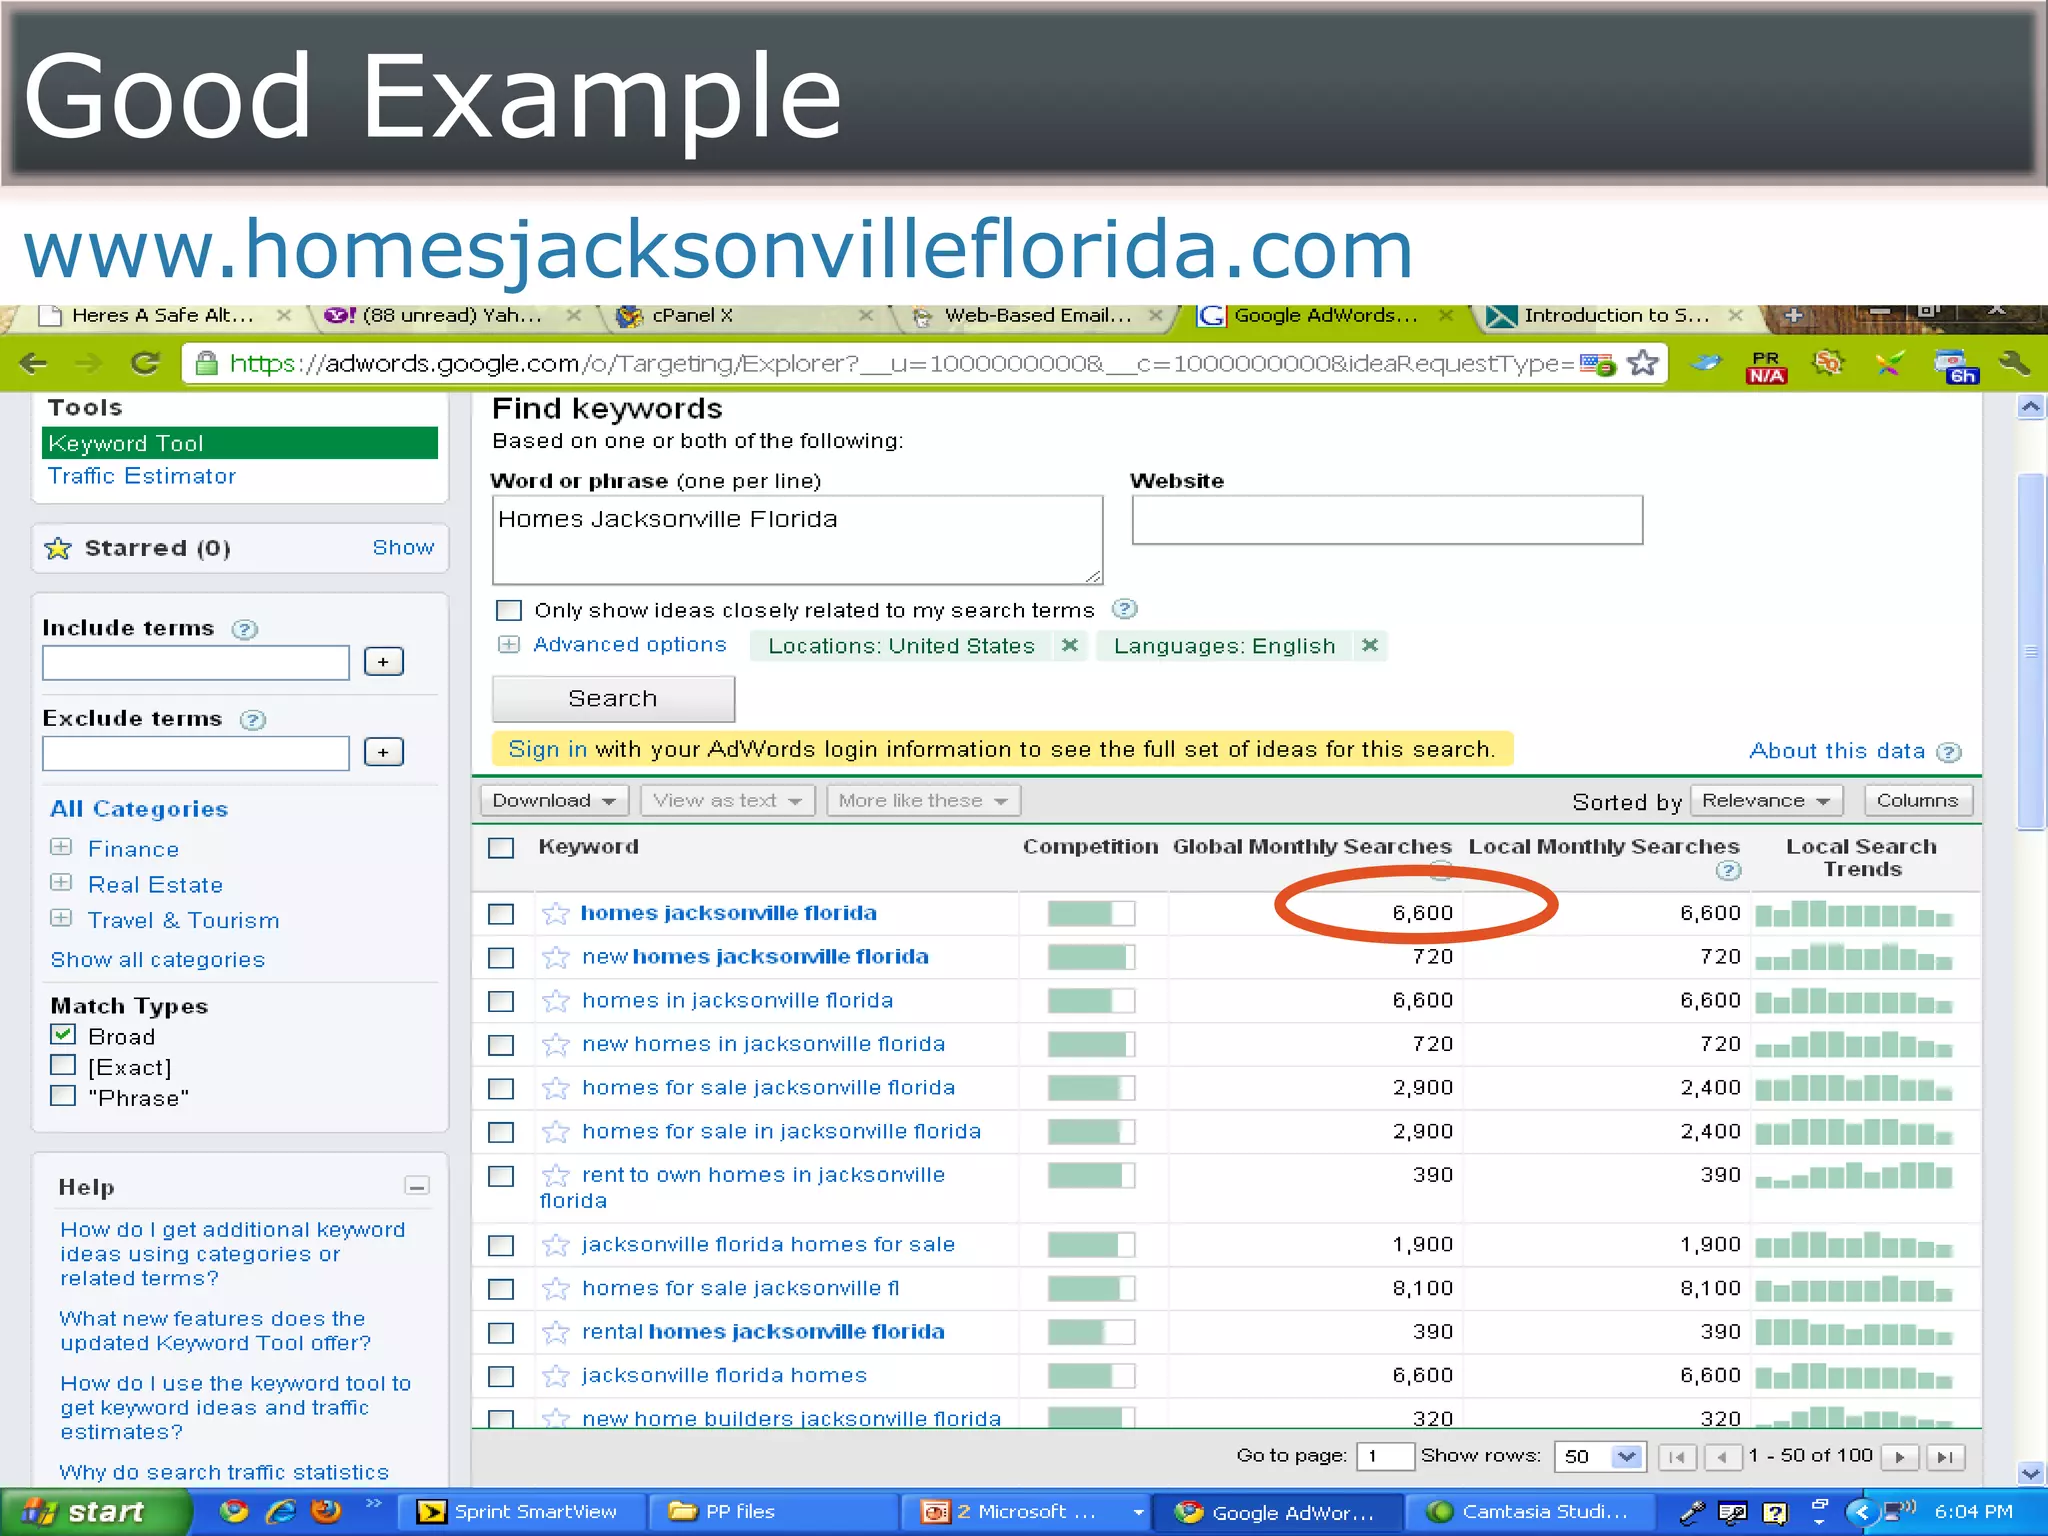Open the Sorted by Relevance dropdown
The height and width of the screenshot is (1536, 2048).
1766,801
